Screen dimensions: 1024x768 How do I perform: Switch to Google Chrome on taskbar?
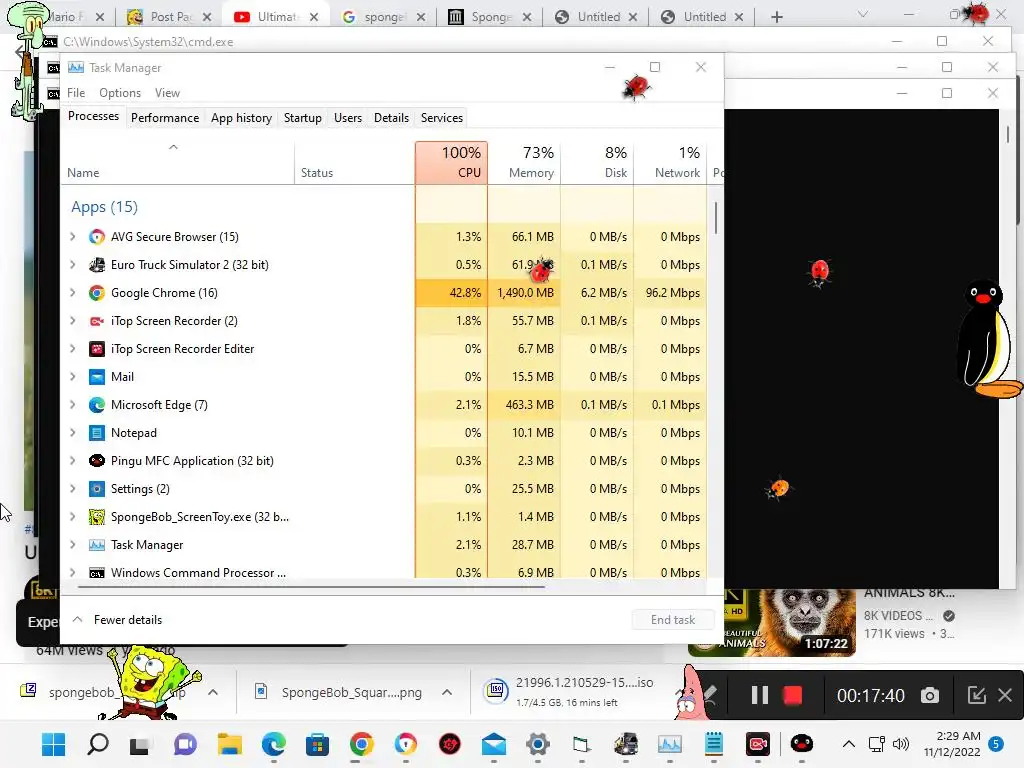(x=361, y=744)
